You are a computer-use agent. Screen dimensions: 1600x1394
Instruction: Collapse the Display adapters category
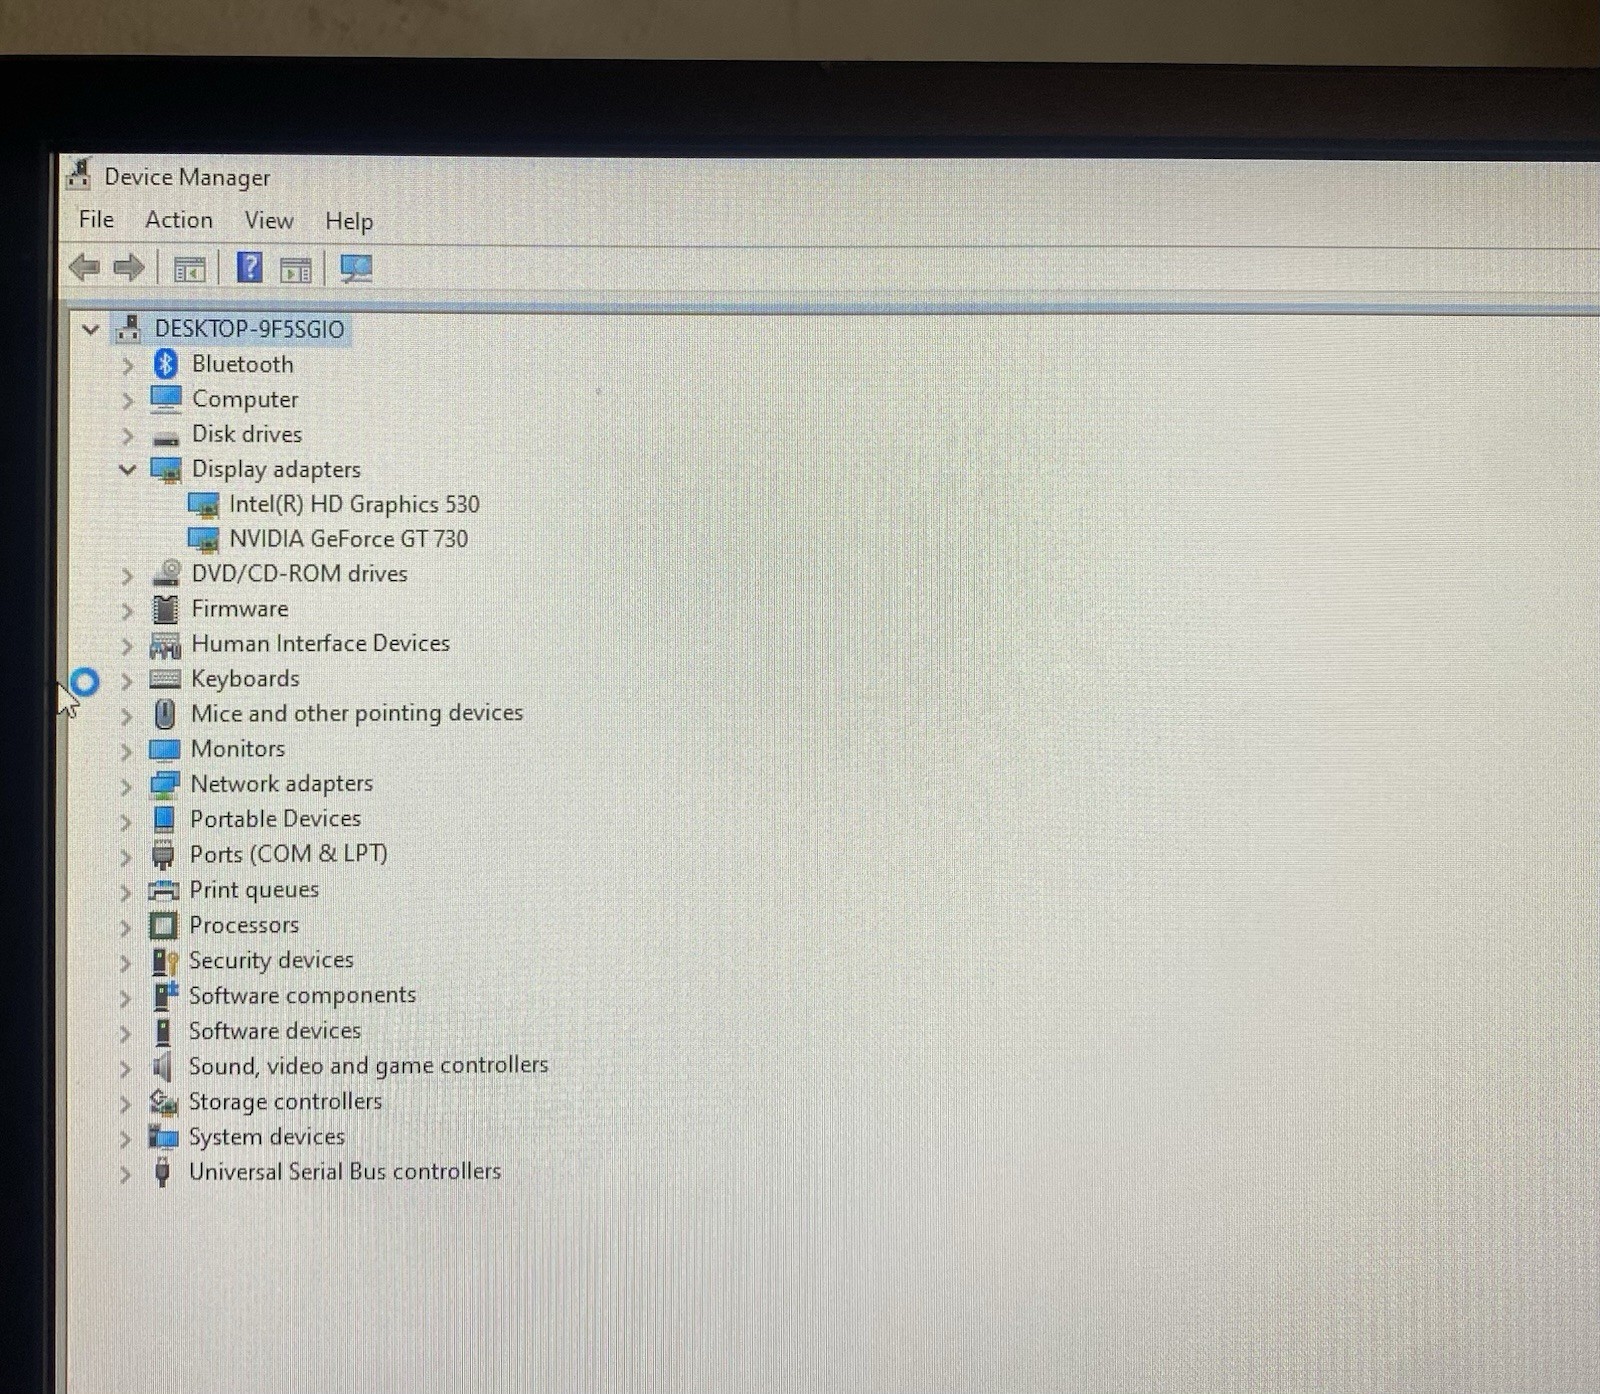coord(127,469)
